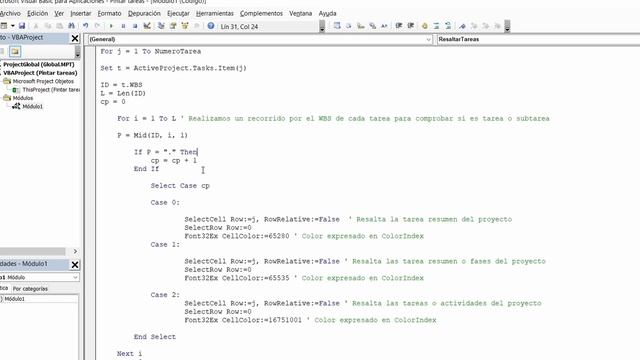Select ThisProject (Pintar tareas) item
Image resolution: width=640 pixels, height=360 pixels.
click(51, 90)
